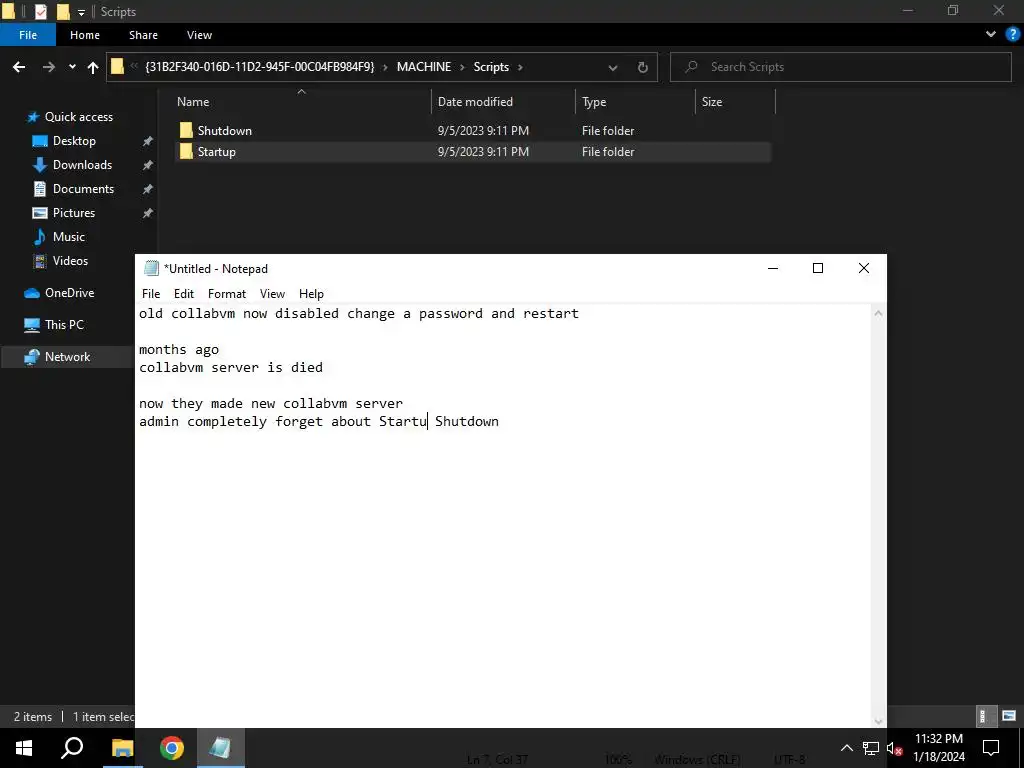Image resolution: width=1024 pixels, height=768 pixels.
Task: Select Network in the navigation pane
Action: (67, 357)
